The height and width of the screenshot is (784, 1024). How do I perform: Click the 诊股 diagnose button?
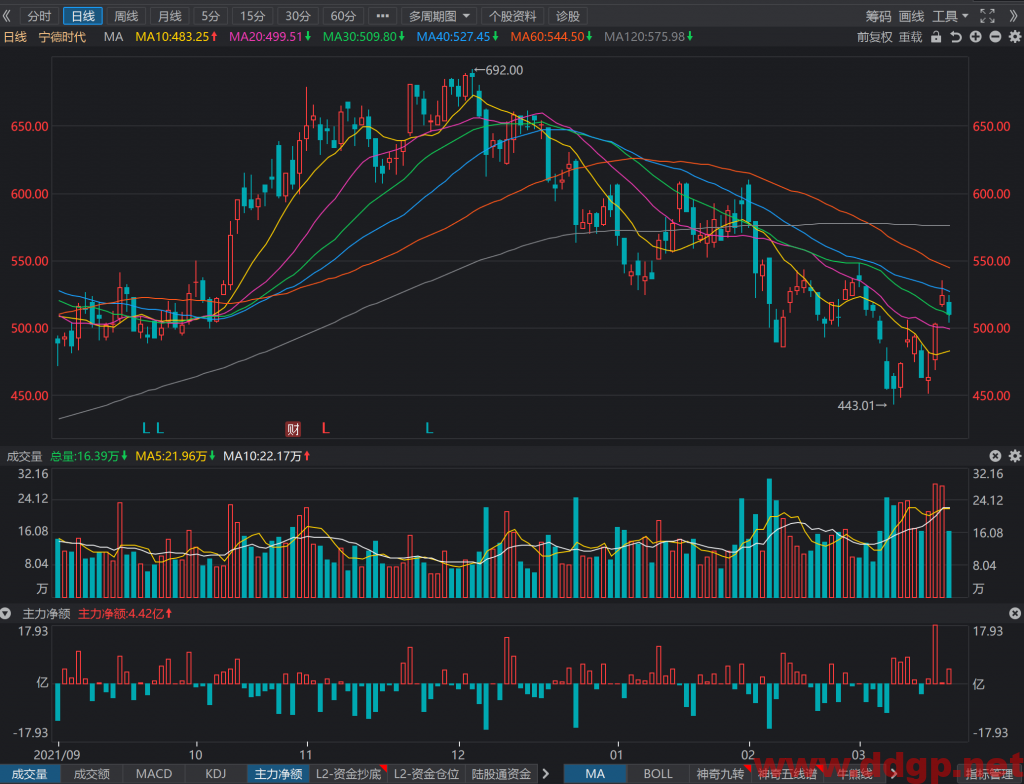[568, 16]
